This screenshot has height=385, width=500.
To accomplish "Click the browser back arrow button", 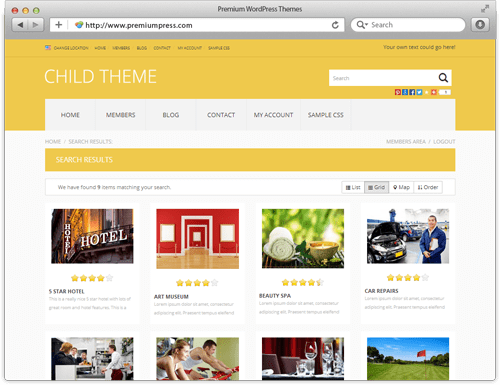I will point(20,25).
